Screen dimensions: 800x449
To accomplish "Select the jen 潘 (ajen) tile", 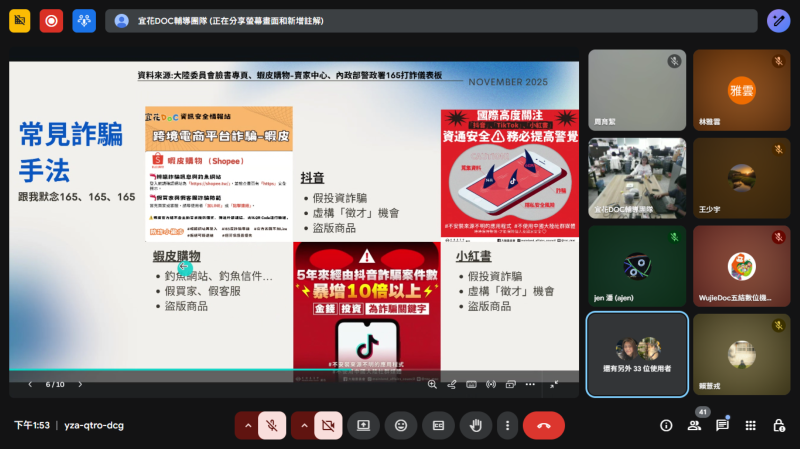I will click(x=637, y=266).
